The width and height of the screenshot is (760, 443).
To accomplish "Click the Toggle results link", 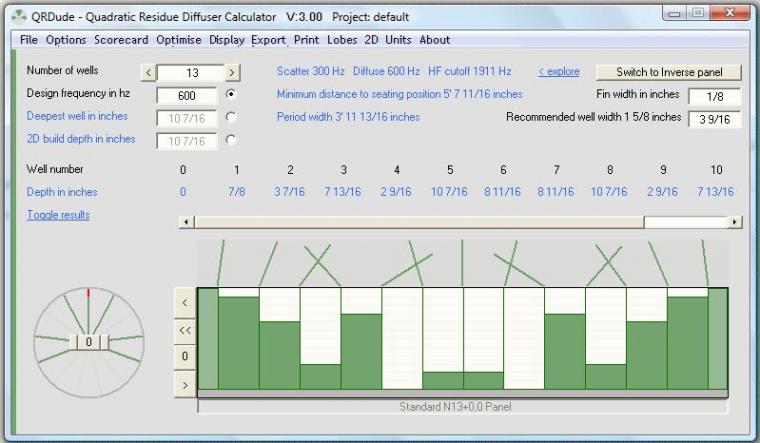I will pyautogui.click(x=58, y=215).
